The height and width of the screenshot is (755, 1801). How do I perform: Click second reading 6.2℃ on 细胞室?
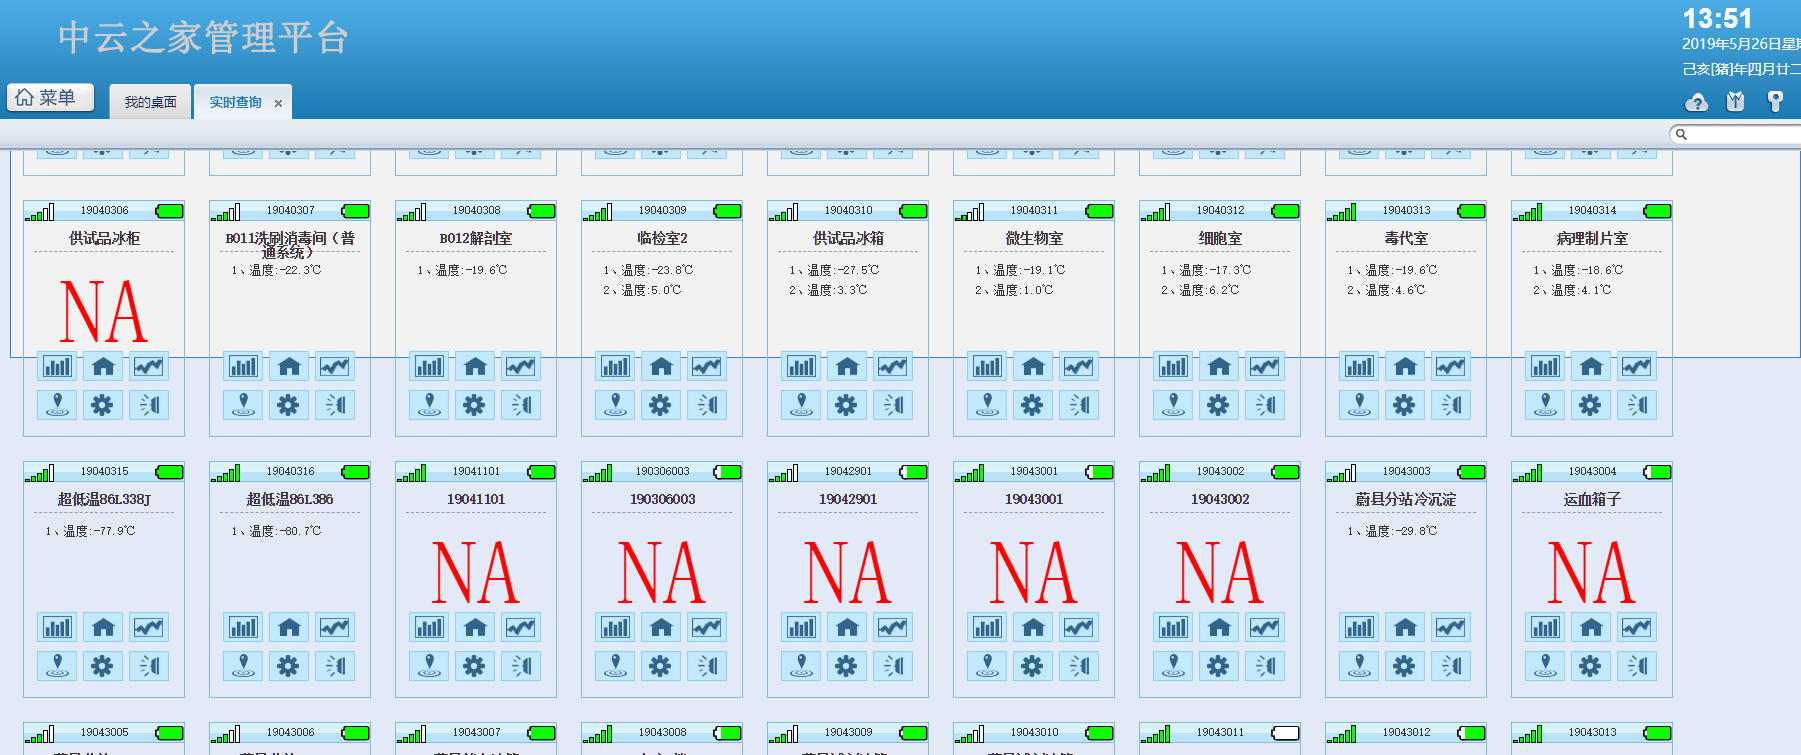click(x=1200, y=290)
